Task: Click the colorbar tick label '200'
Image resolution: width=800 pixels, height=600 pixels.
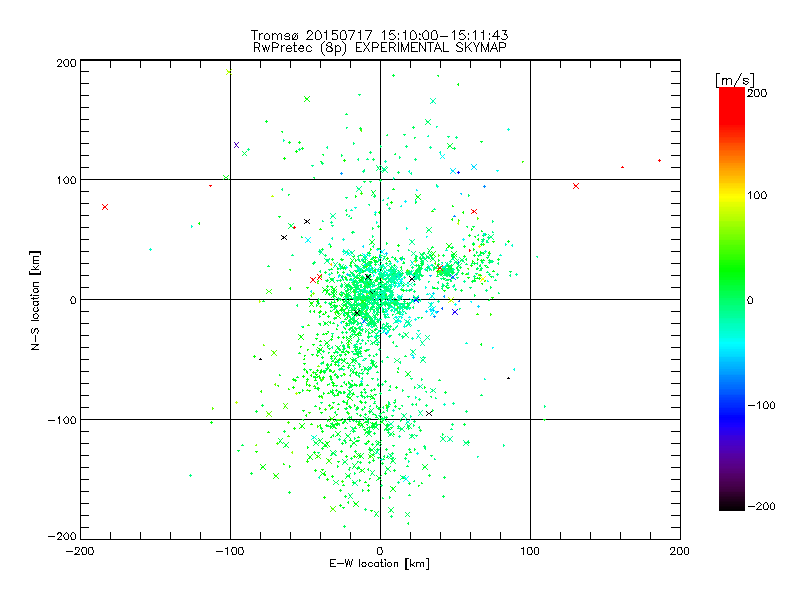Action: (757, 93)
